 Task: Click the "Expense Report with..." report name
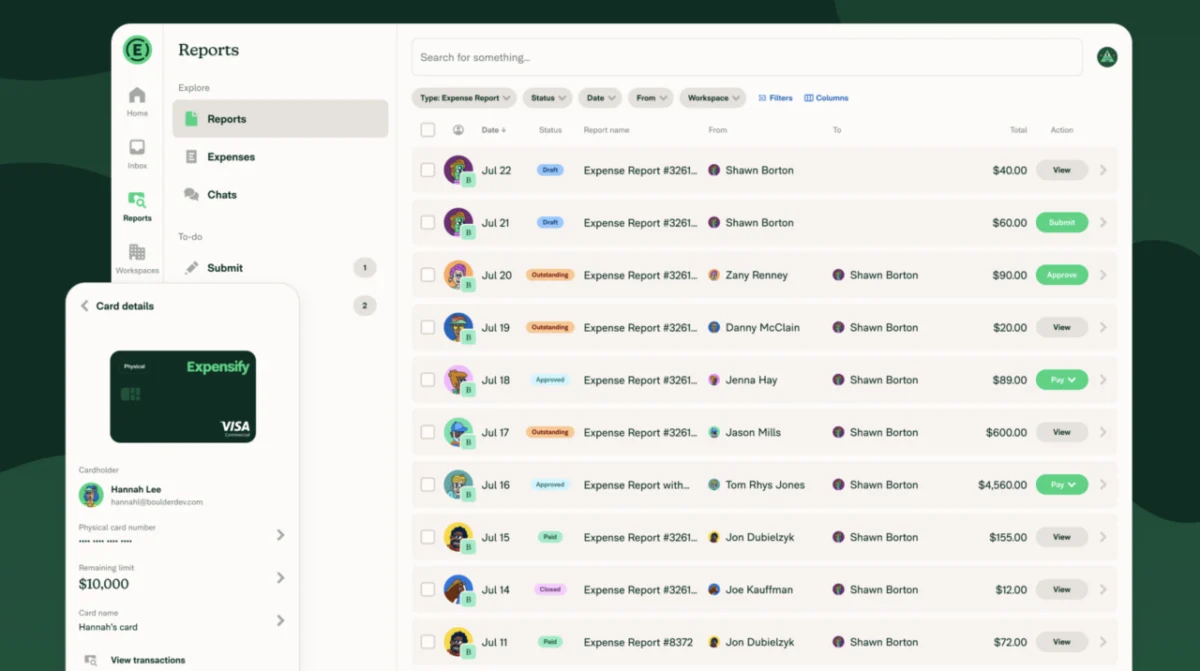coord(637,485)
